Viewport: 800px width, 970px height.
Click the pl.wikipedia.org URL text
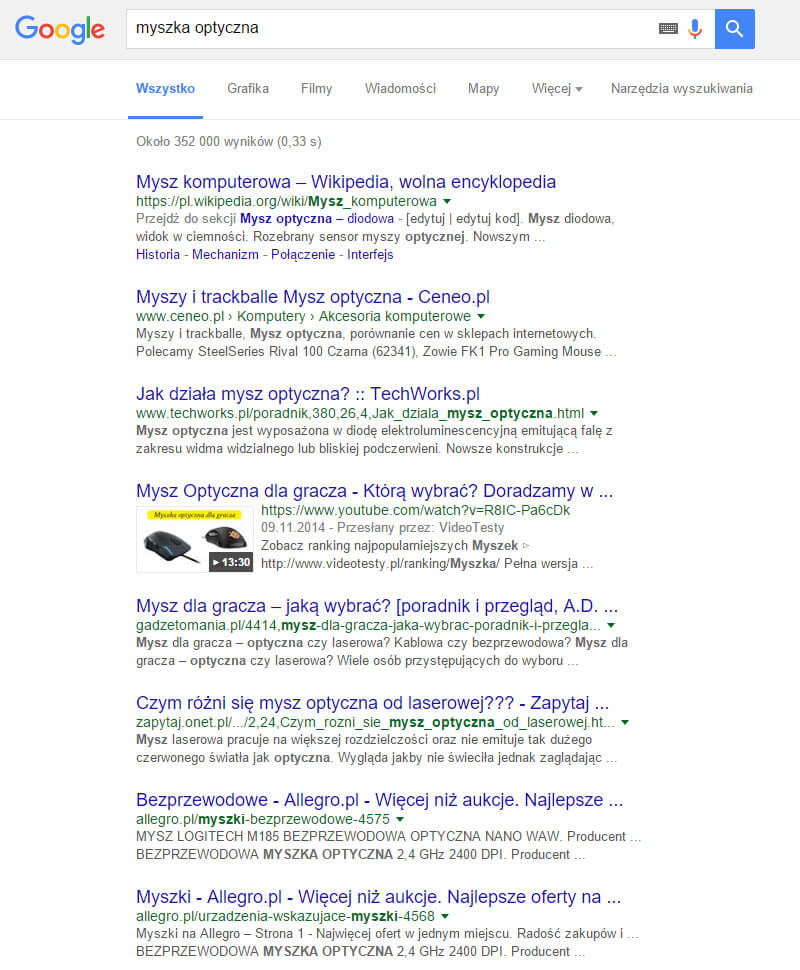(x=286, y=202)
